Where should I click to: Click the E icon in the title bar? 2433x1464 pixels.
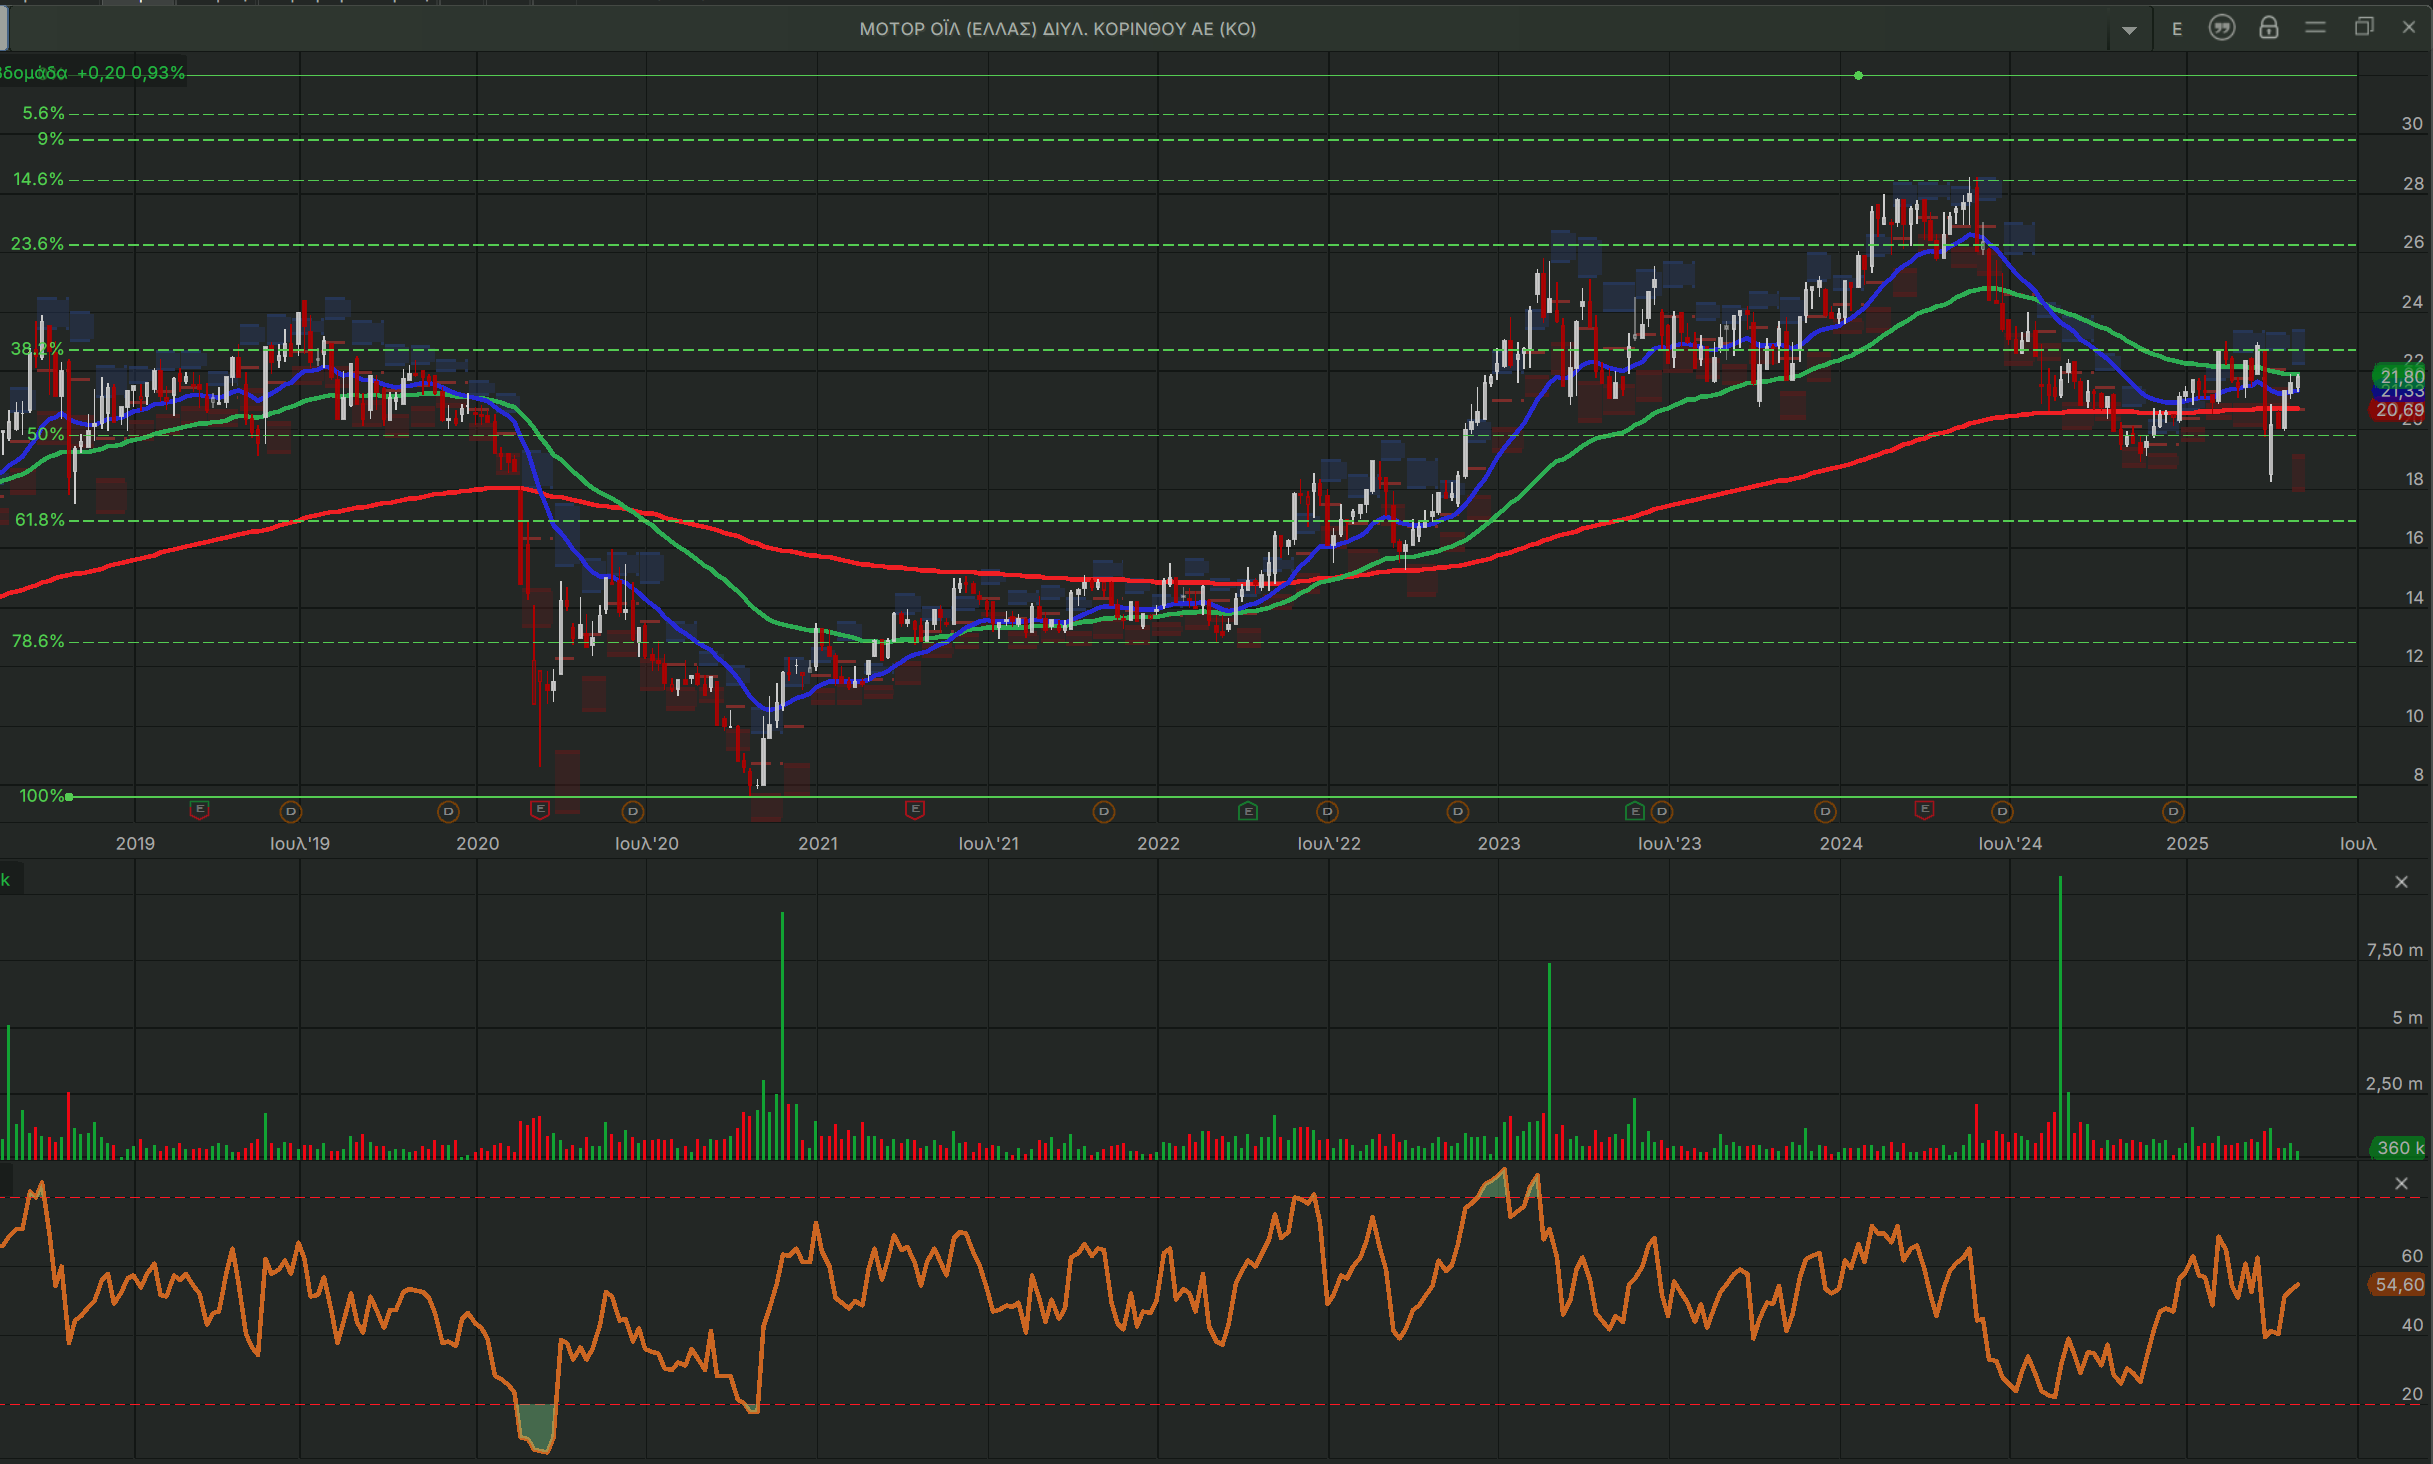coord(2177,29)
